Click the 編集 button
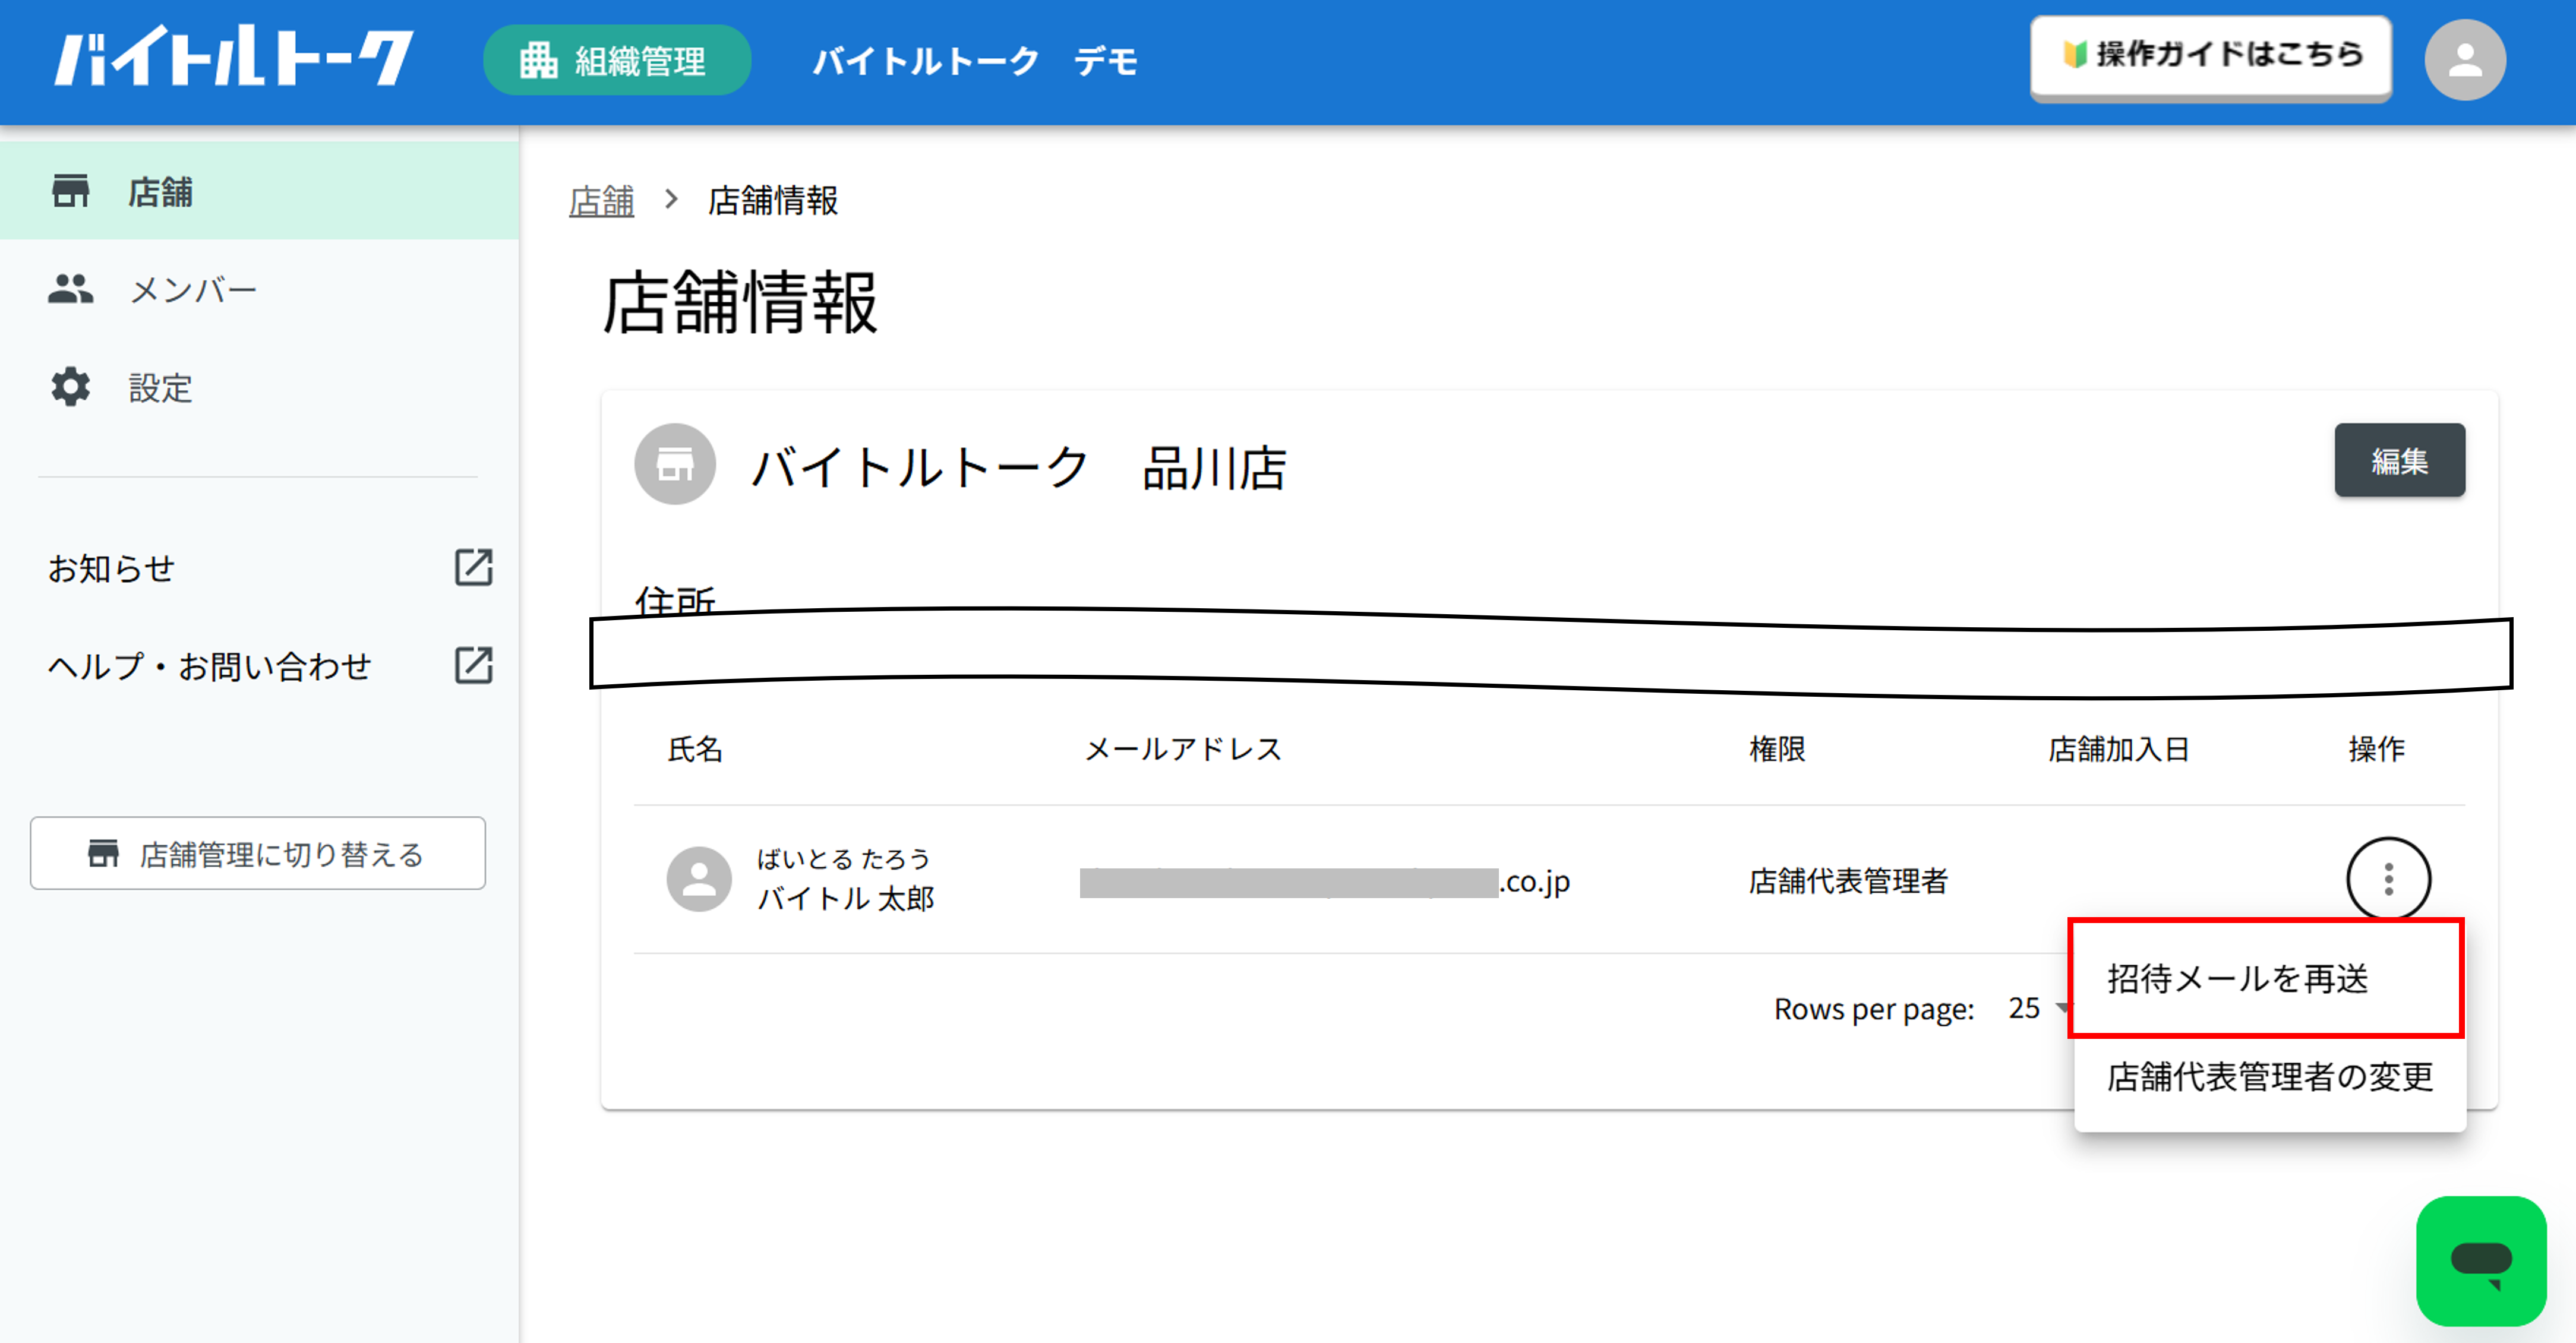The height and width of the screenshot is (1343, 2576). 2399,460
